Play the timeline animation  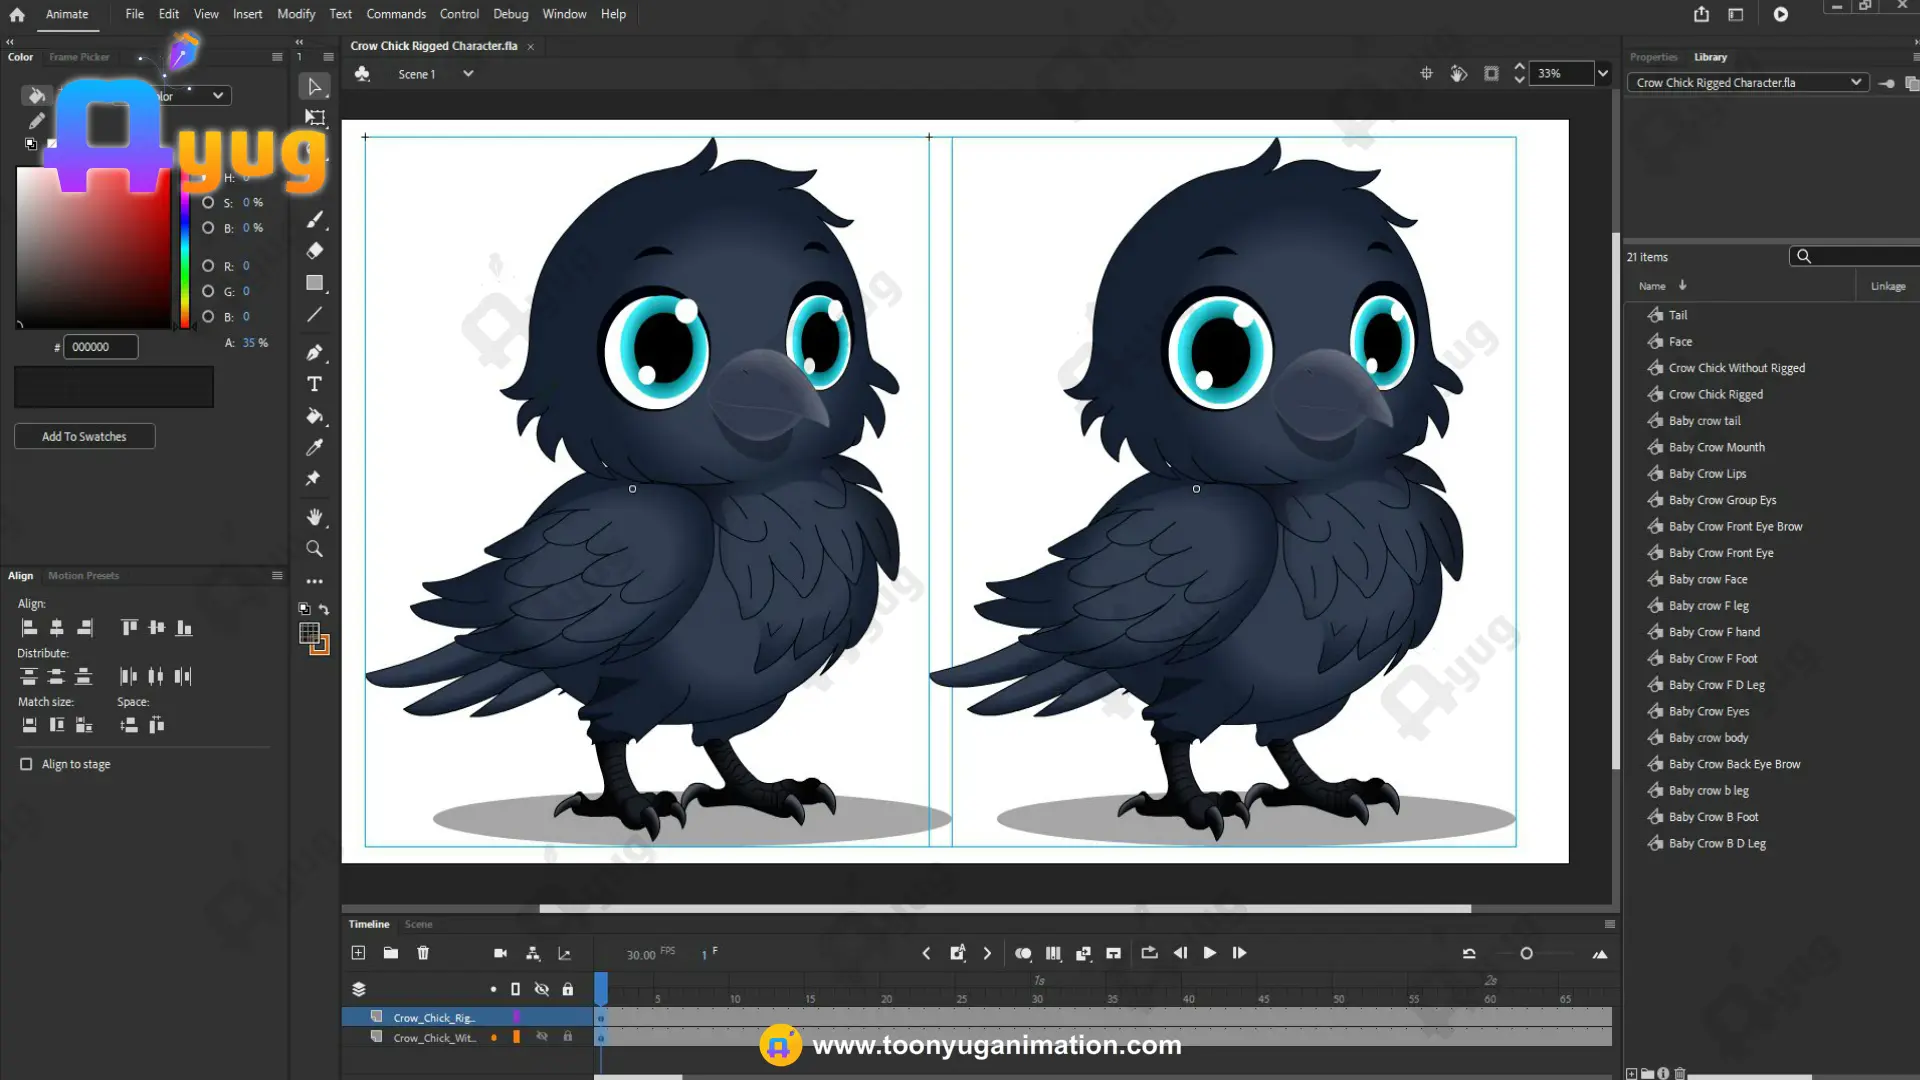(x=1209, y=953)
